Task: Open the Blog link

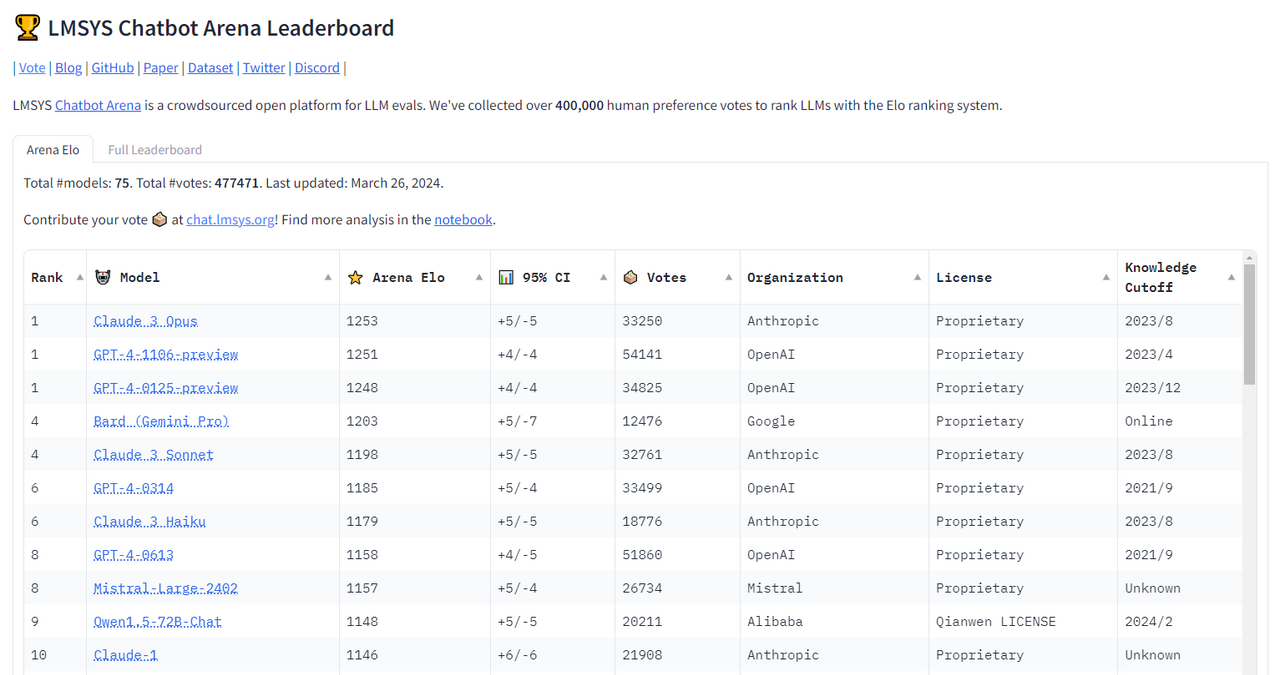Action: pyautogui.click(x=68, y=67)
